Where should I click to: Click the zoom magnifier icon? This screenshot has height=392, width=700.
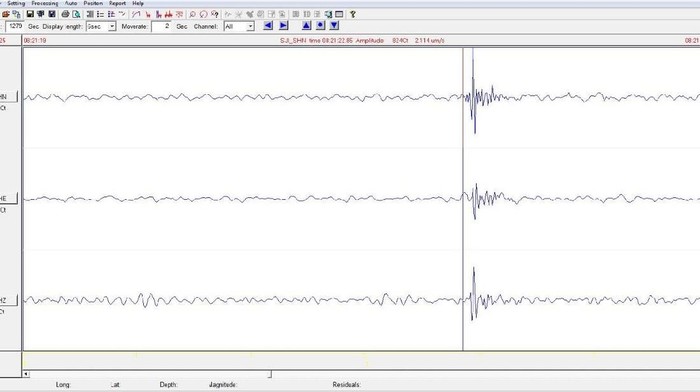click(x=192, y=14)
